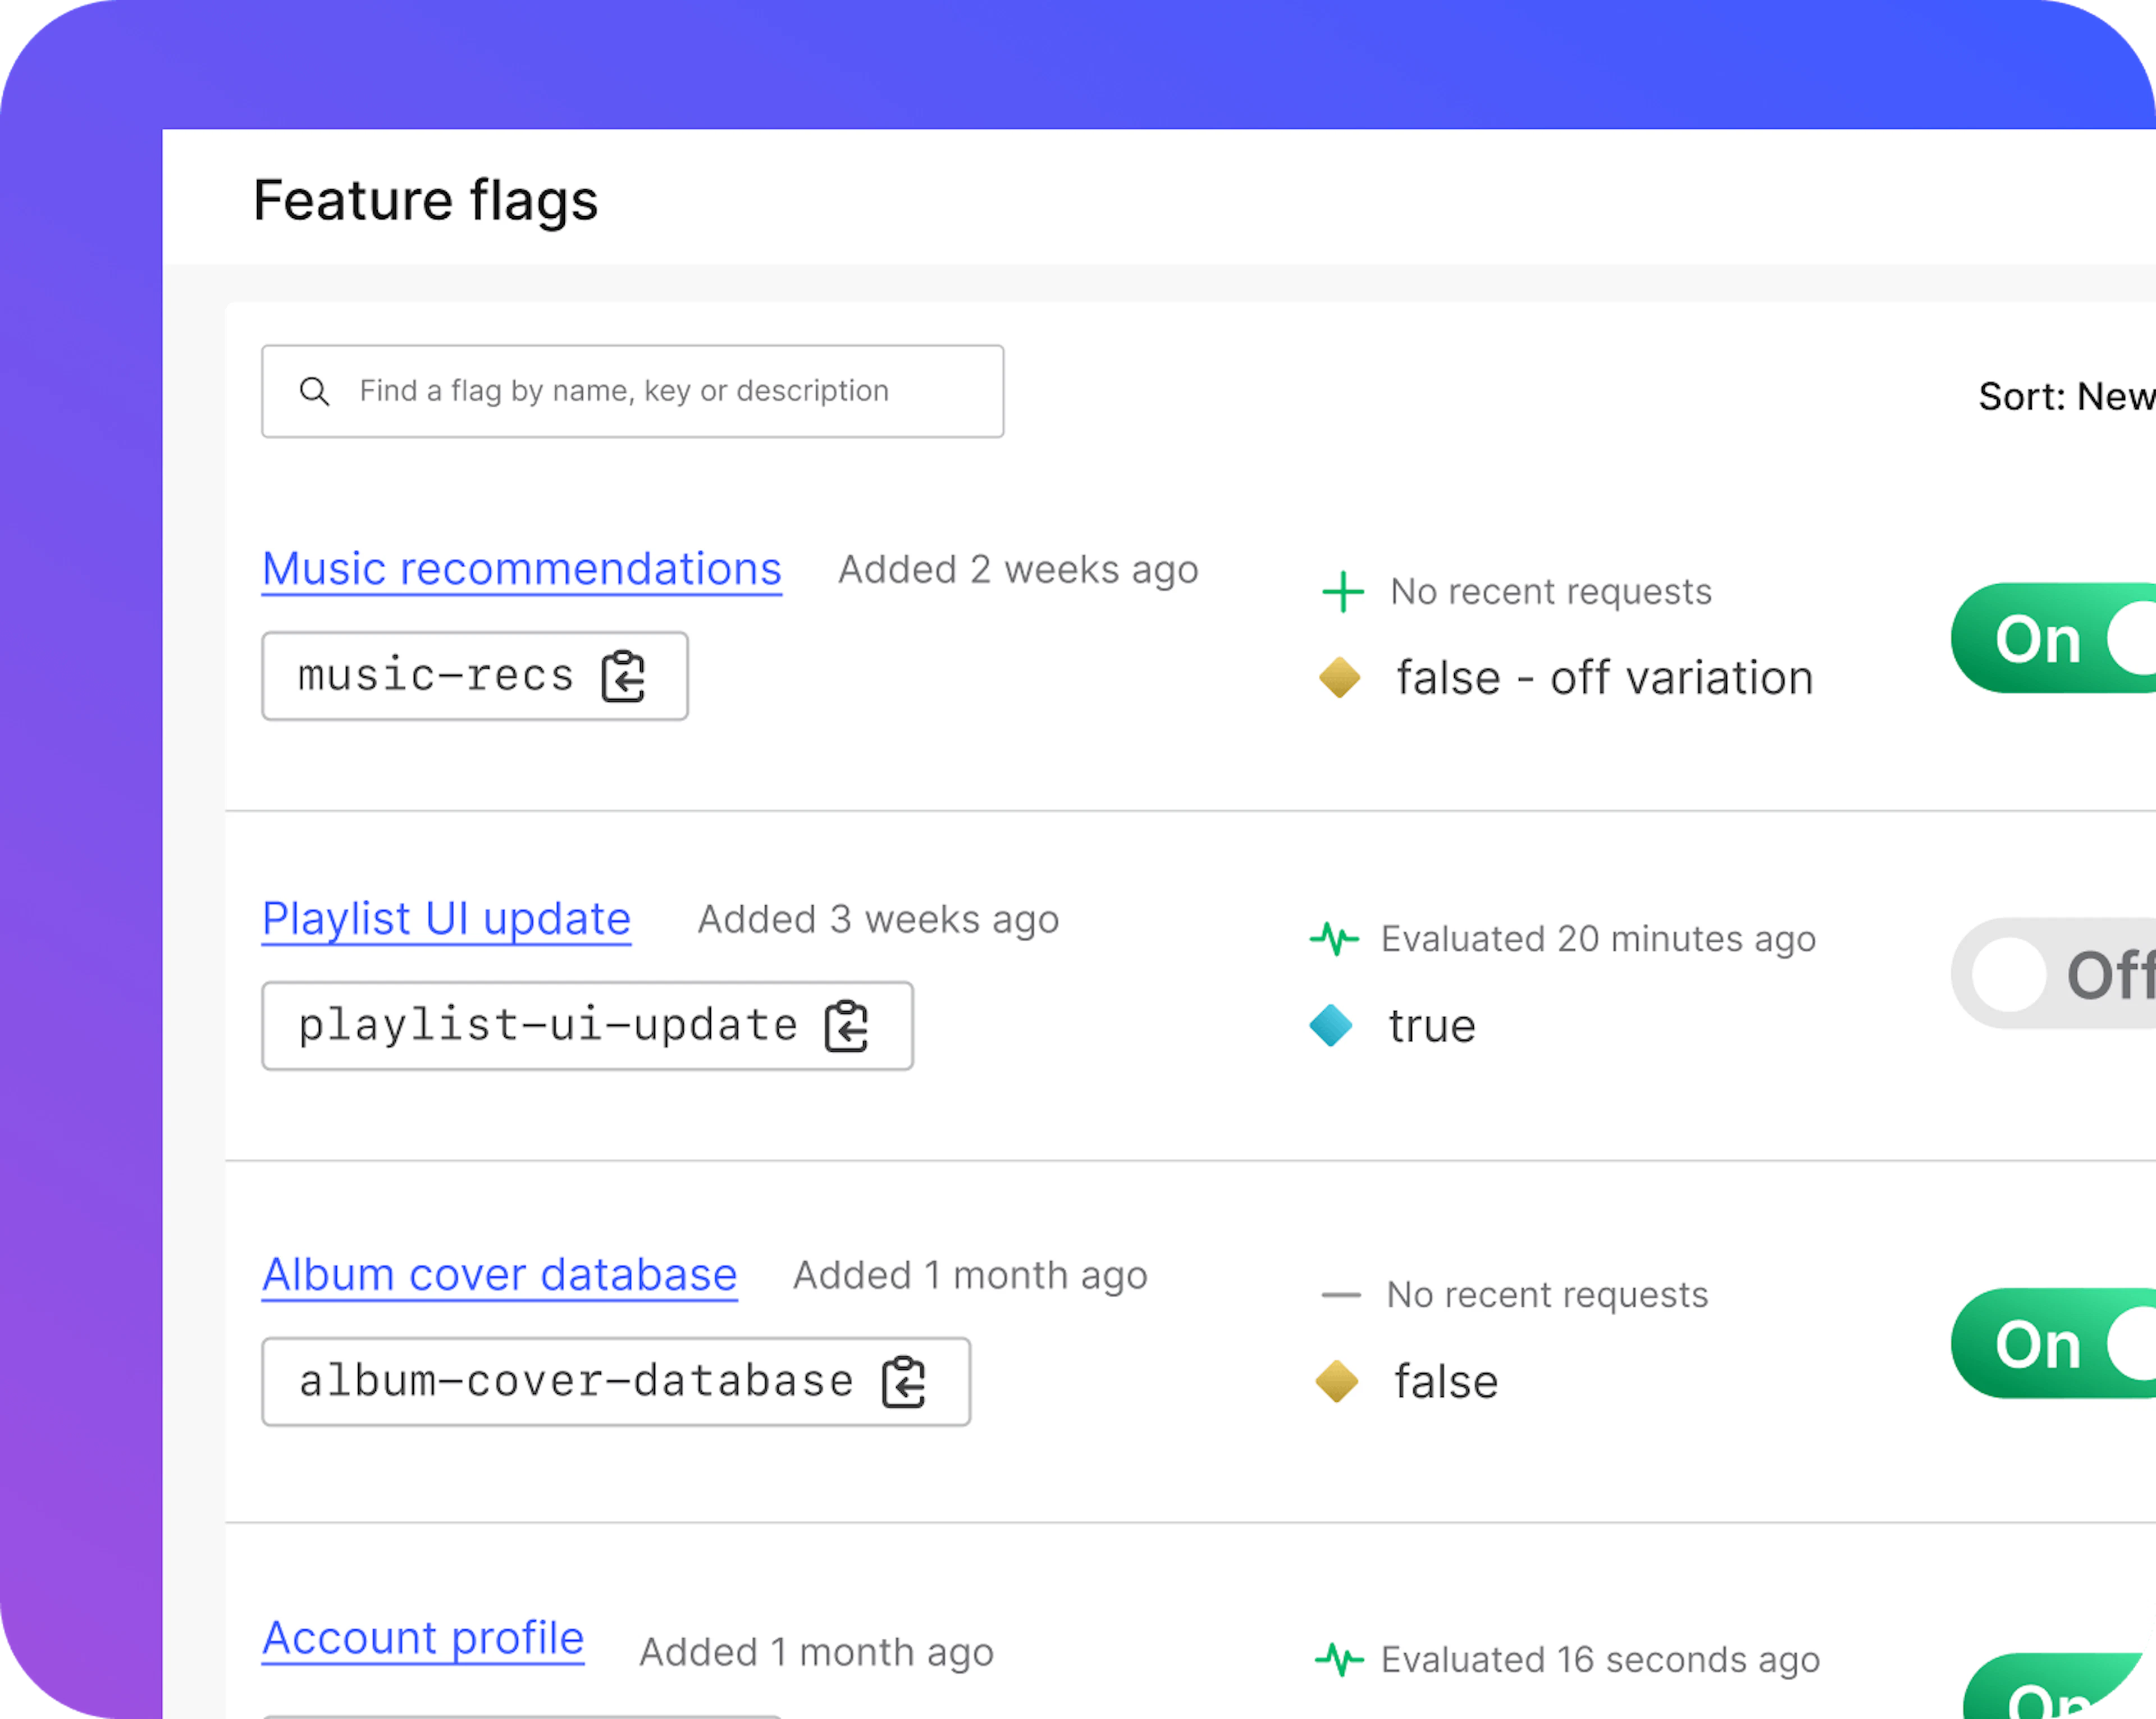Open the Playlist UI update flag

click(x=446, y=919)
